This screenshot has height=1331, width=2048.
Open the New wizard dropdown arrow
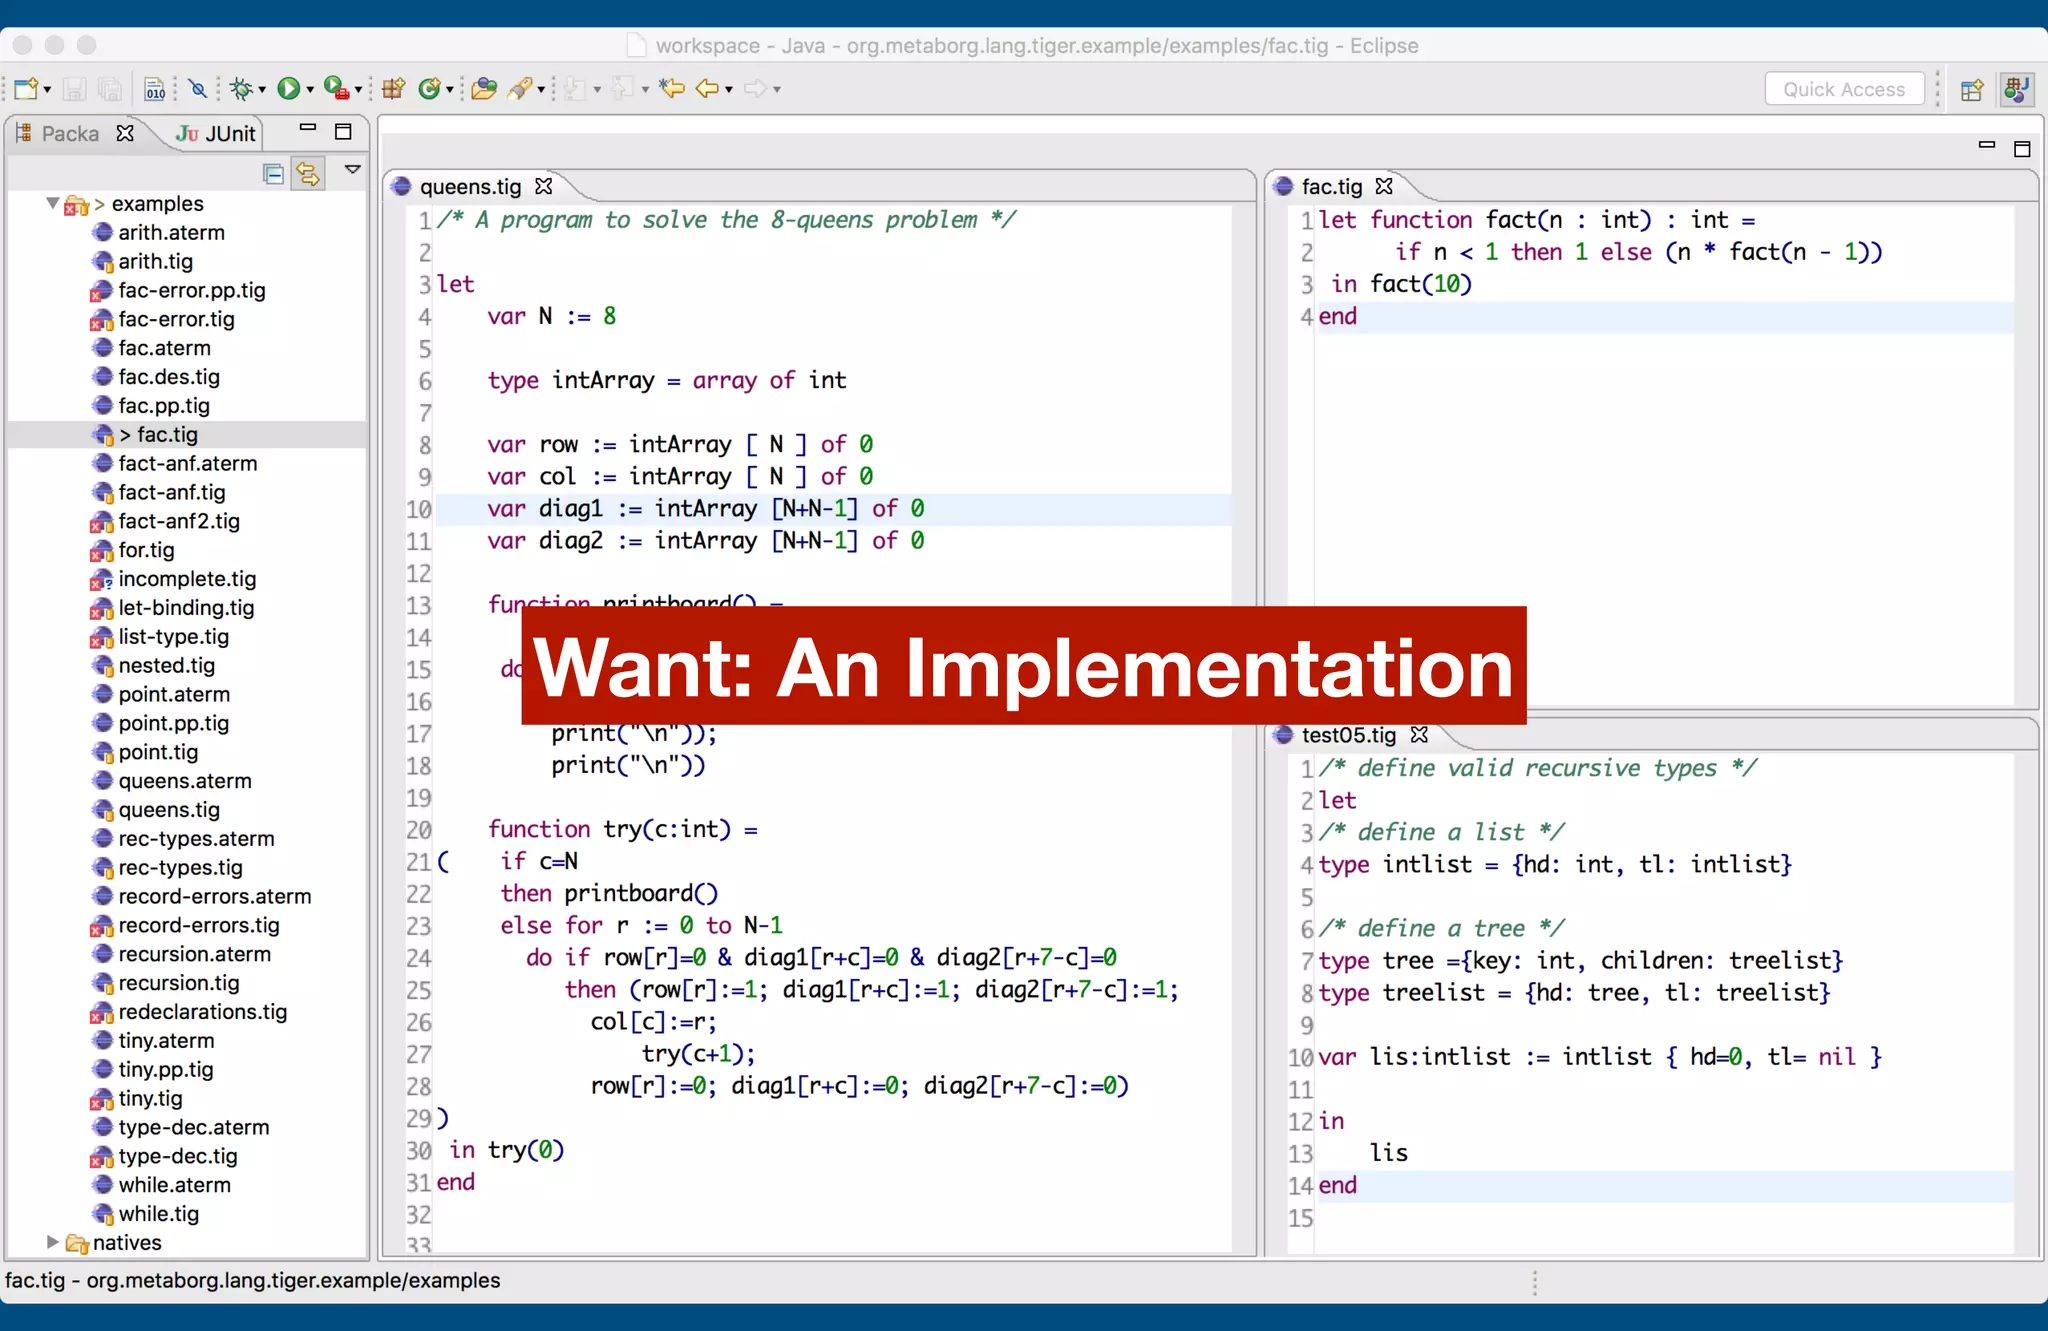click(47, 90)
